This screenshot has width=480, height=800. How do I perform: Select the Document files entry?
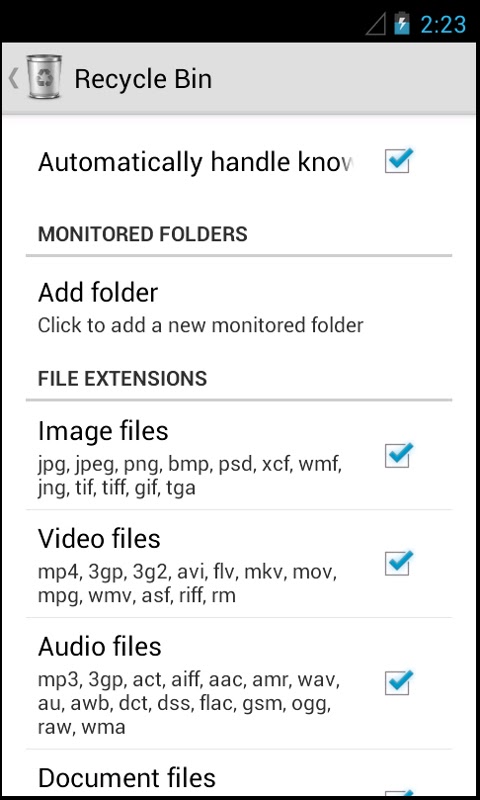tap(239, 773)
